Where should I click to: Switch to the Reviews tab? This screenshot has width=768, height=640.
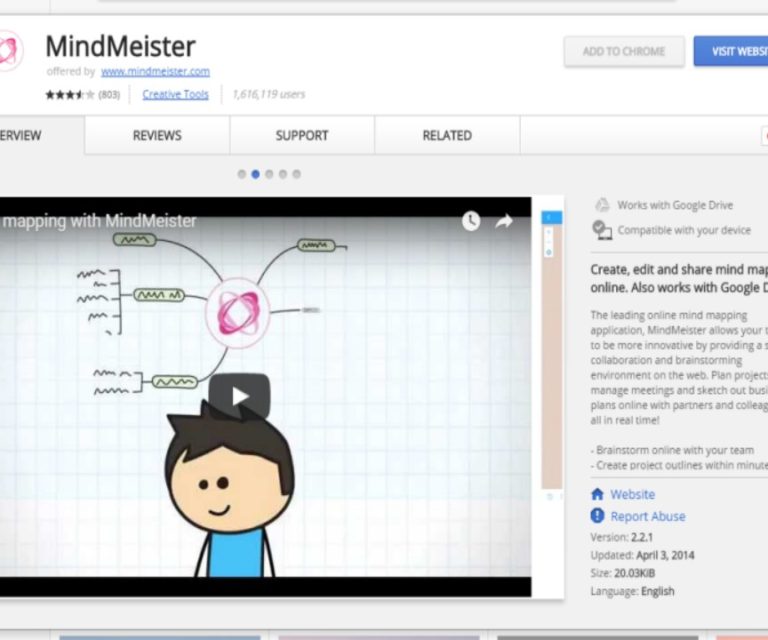click(x=157, y=136)
